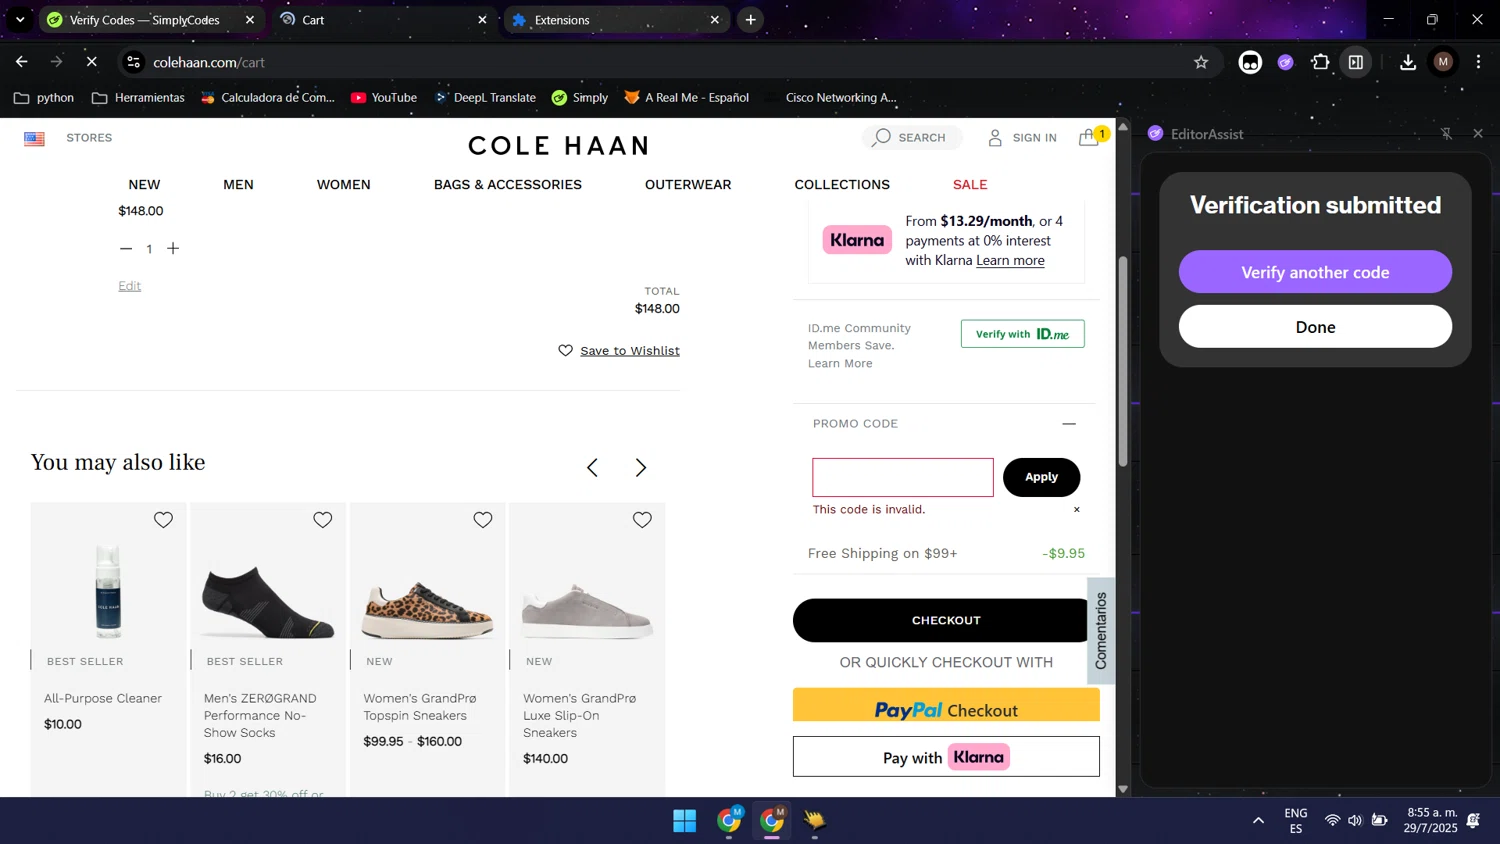This screenshot has width=1500, height=844.
Task: Favorite the ZERØGRAND No-Show Socks heart
Action: pos(323,520)
